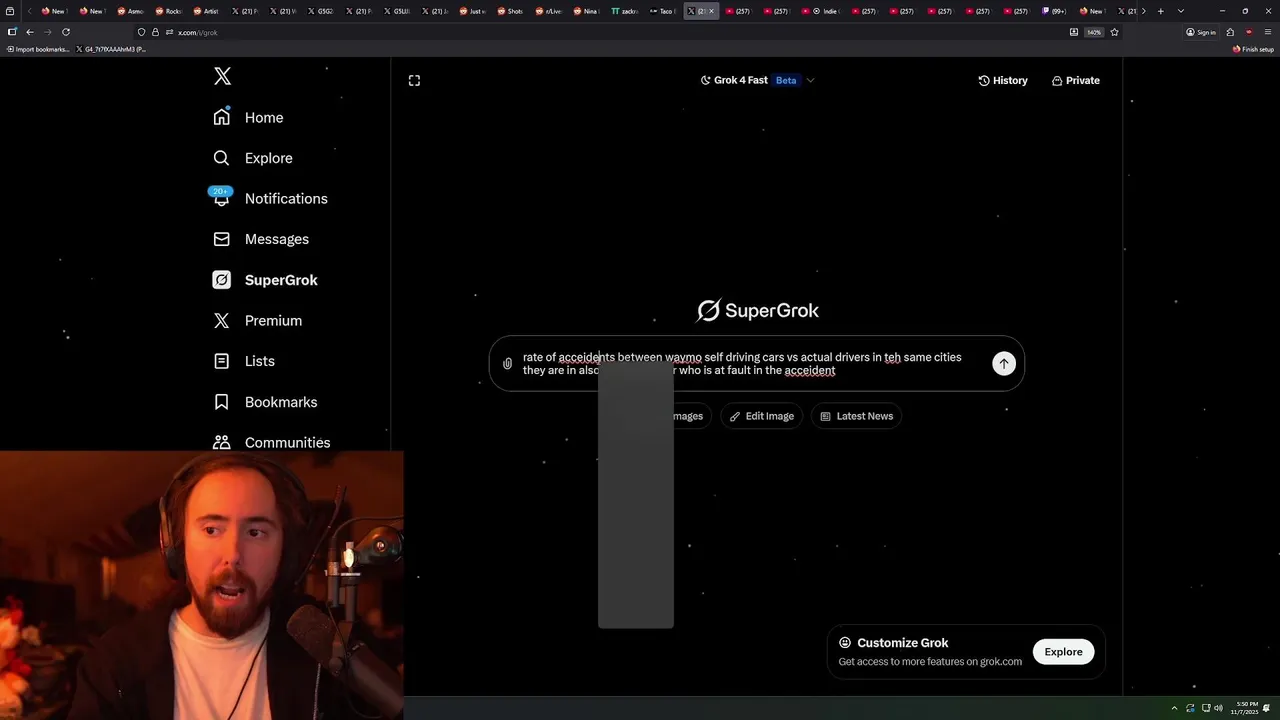1280x720 pixels.
Task: Open Communities in the sidebar
Action: 271,442
